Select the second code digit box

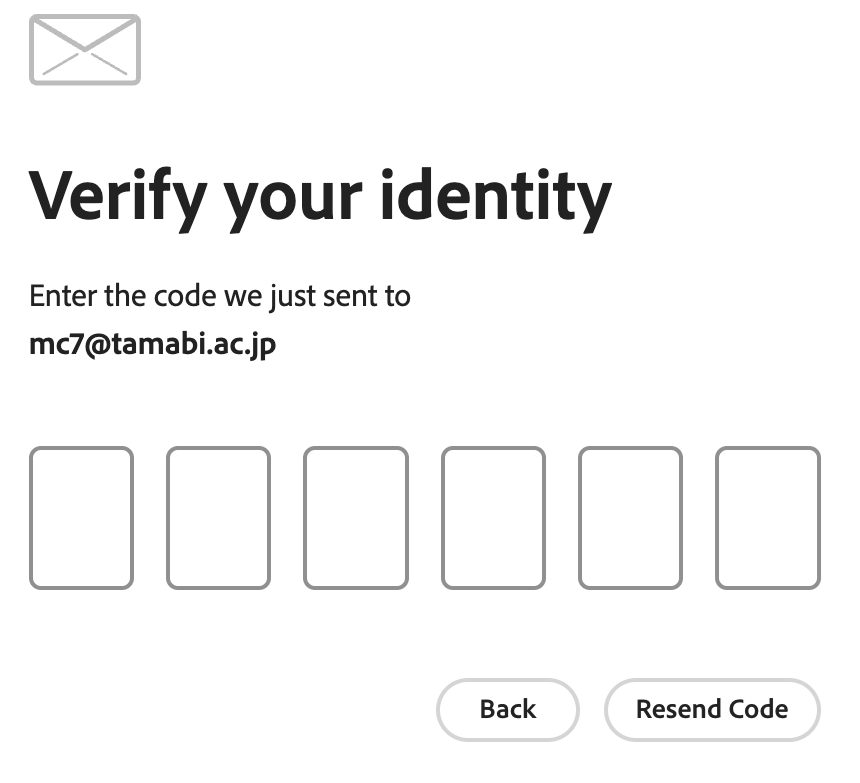click(x=218, y=518)
